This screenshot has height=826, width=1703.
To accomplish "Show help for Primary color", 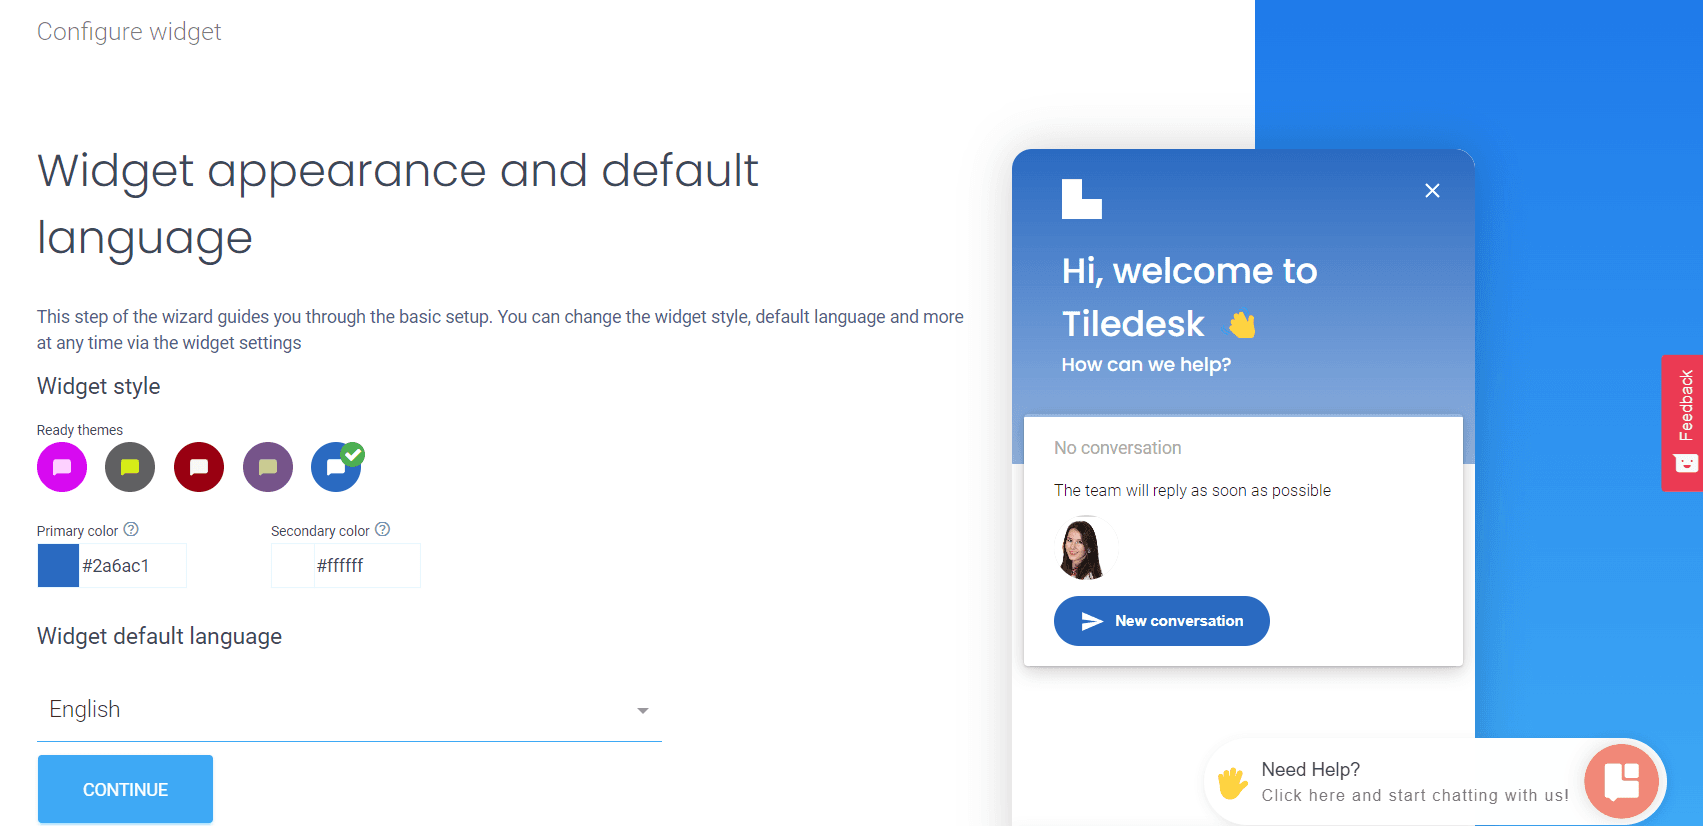I will [131, 530].
